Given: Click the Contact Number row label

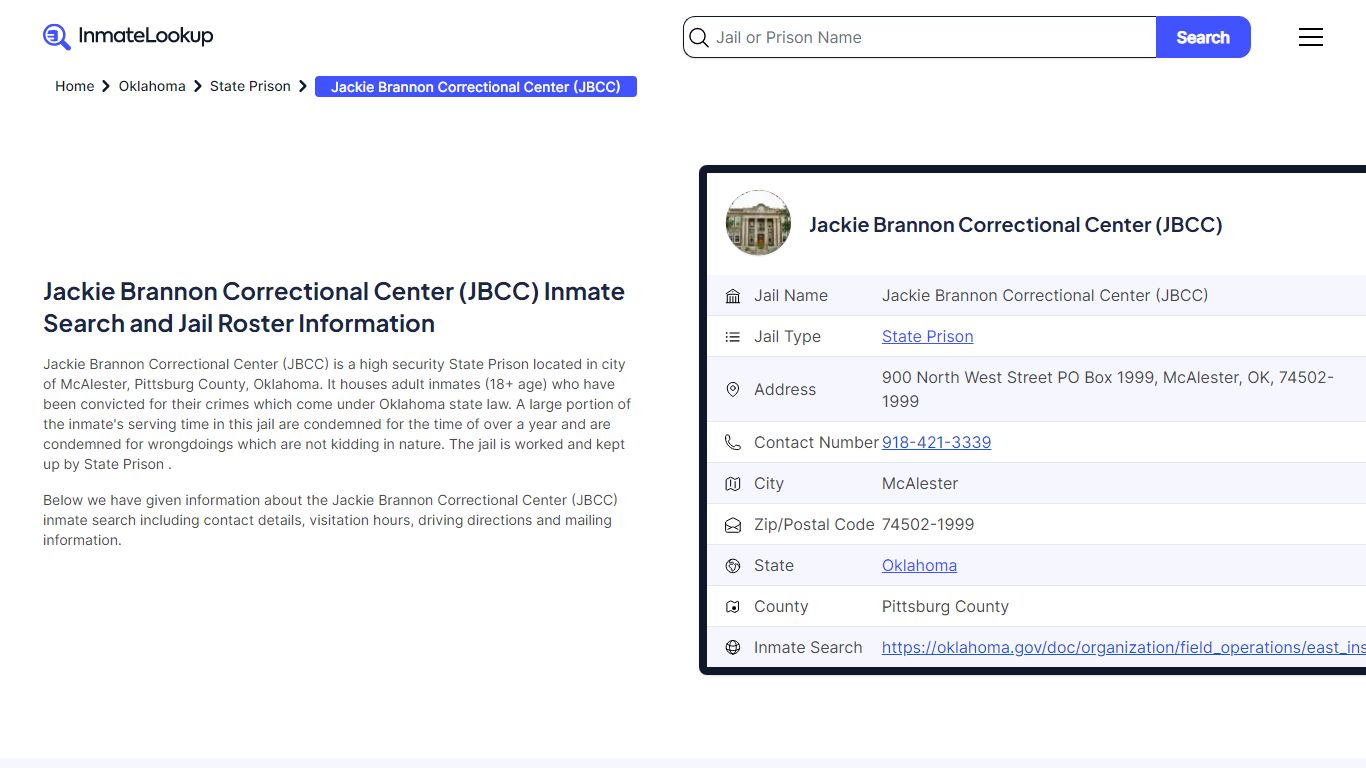Looking at the screenshot, I should click(816, 442).
